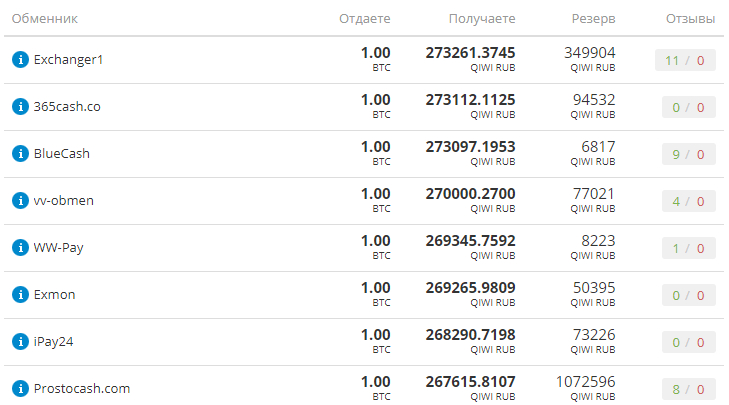The height and width of the screenshot is (405, 729).
Task: Click the Обменник column header
Action: tap(45, 19)
